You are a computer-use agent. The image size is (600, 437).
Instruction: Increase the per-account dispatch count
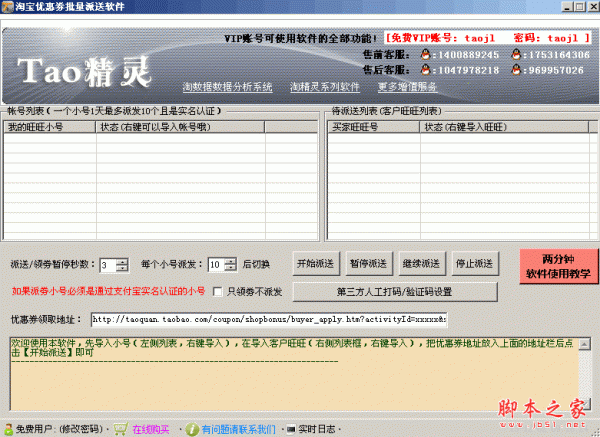[230, 261]
